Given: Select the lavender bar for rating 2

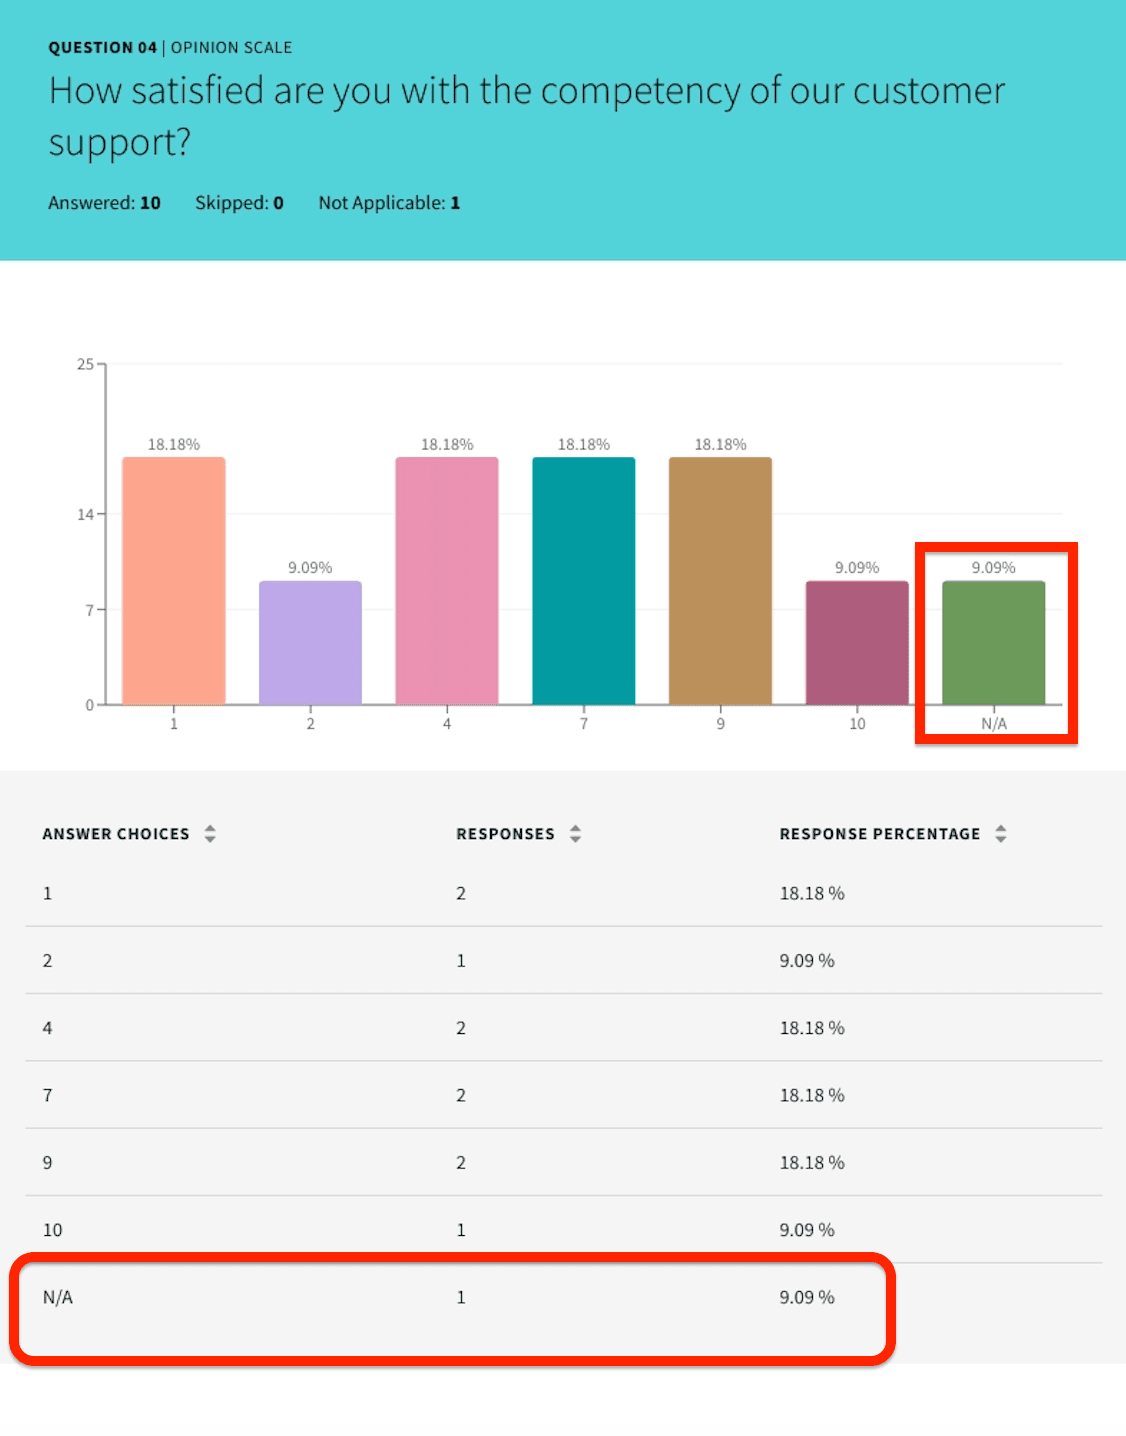Looking at the screenshot, I should pyautogui.click(x=310, y=642).
